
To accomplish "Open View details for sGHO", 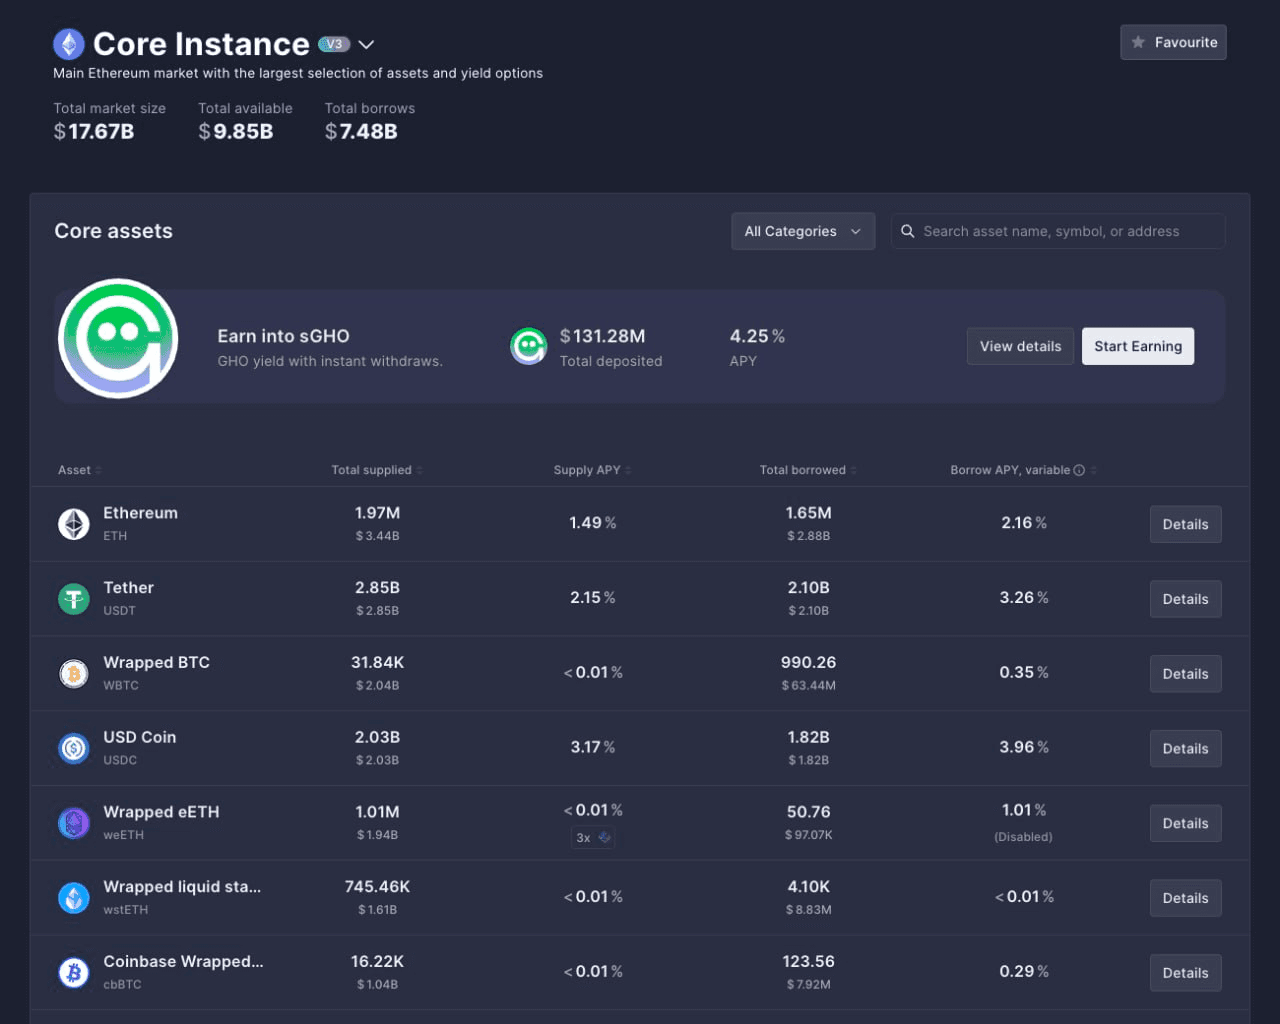I will 1020,346.
